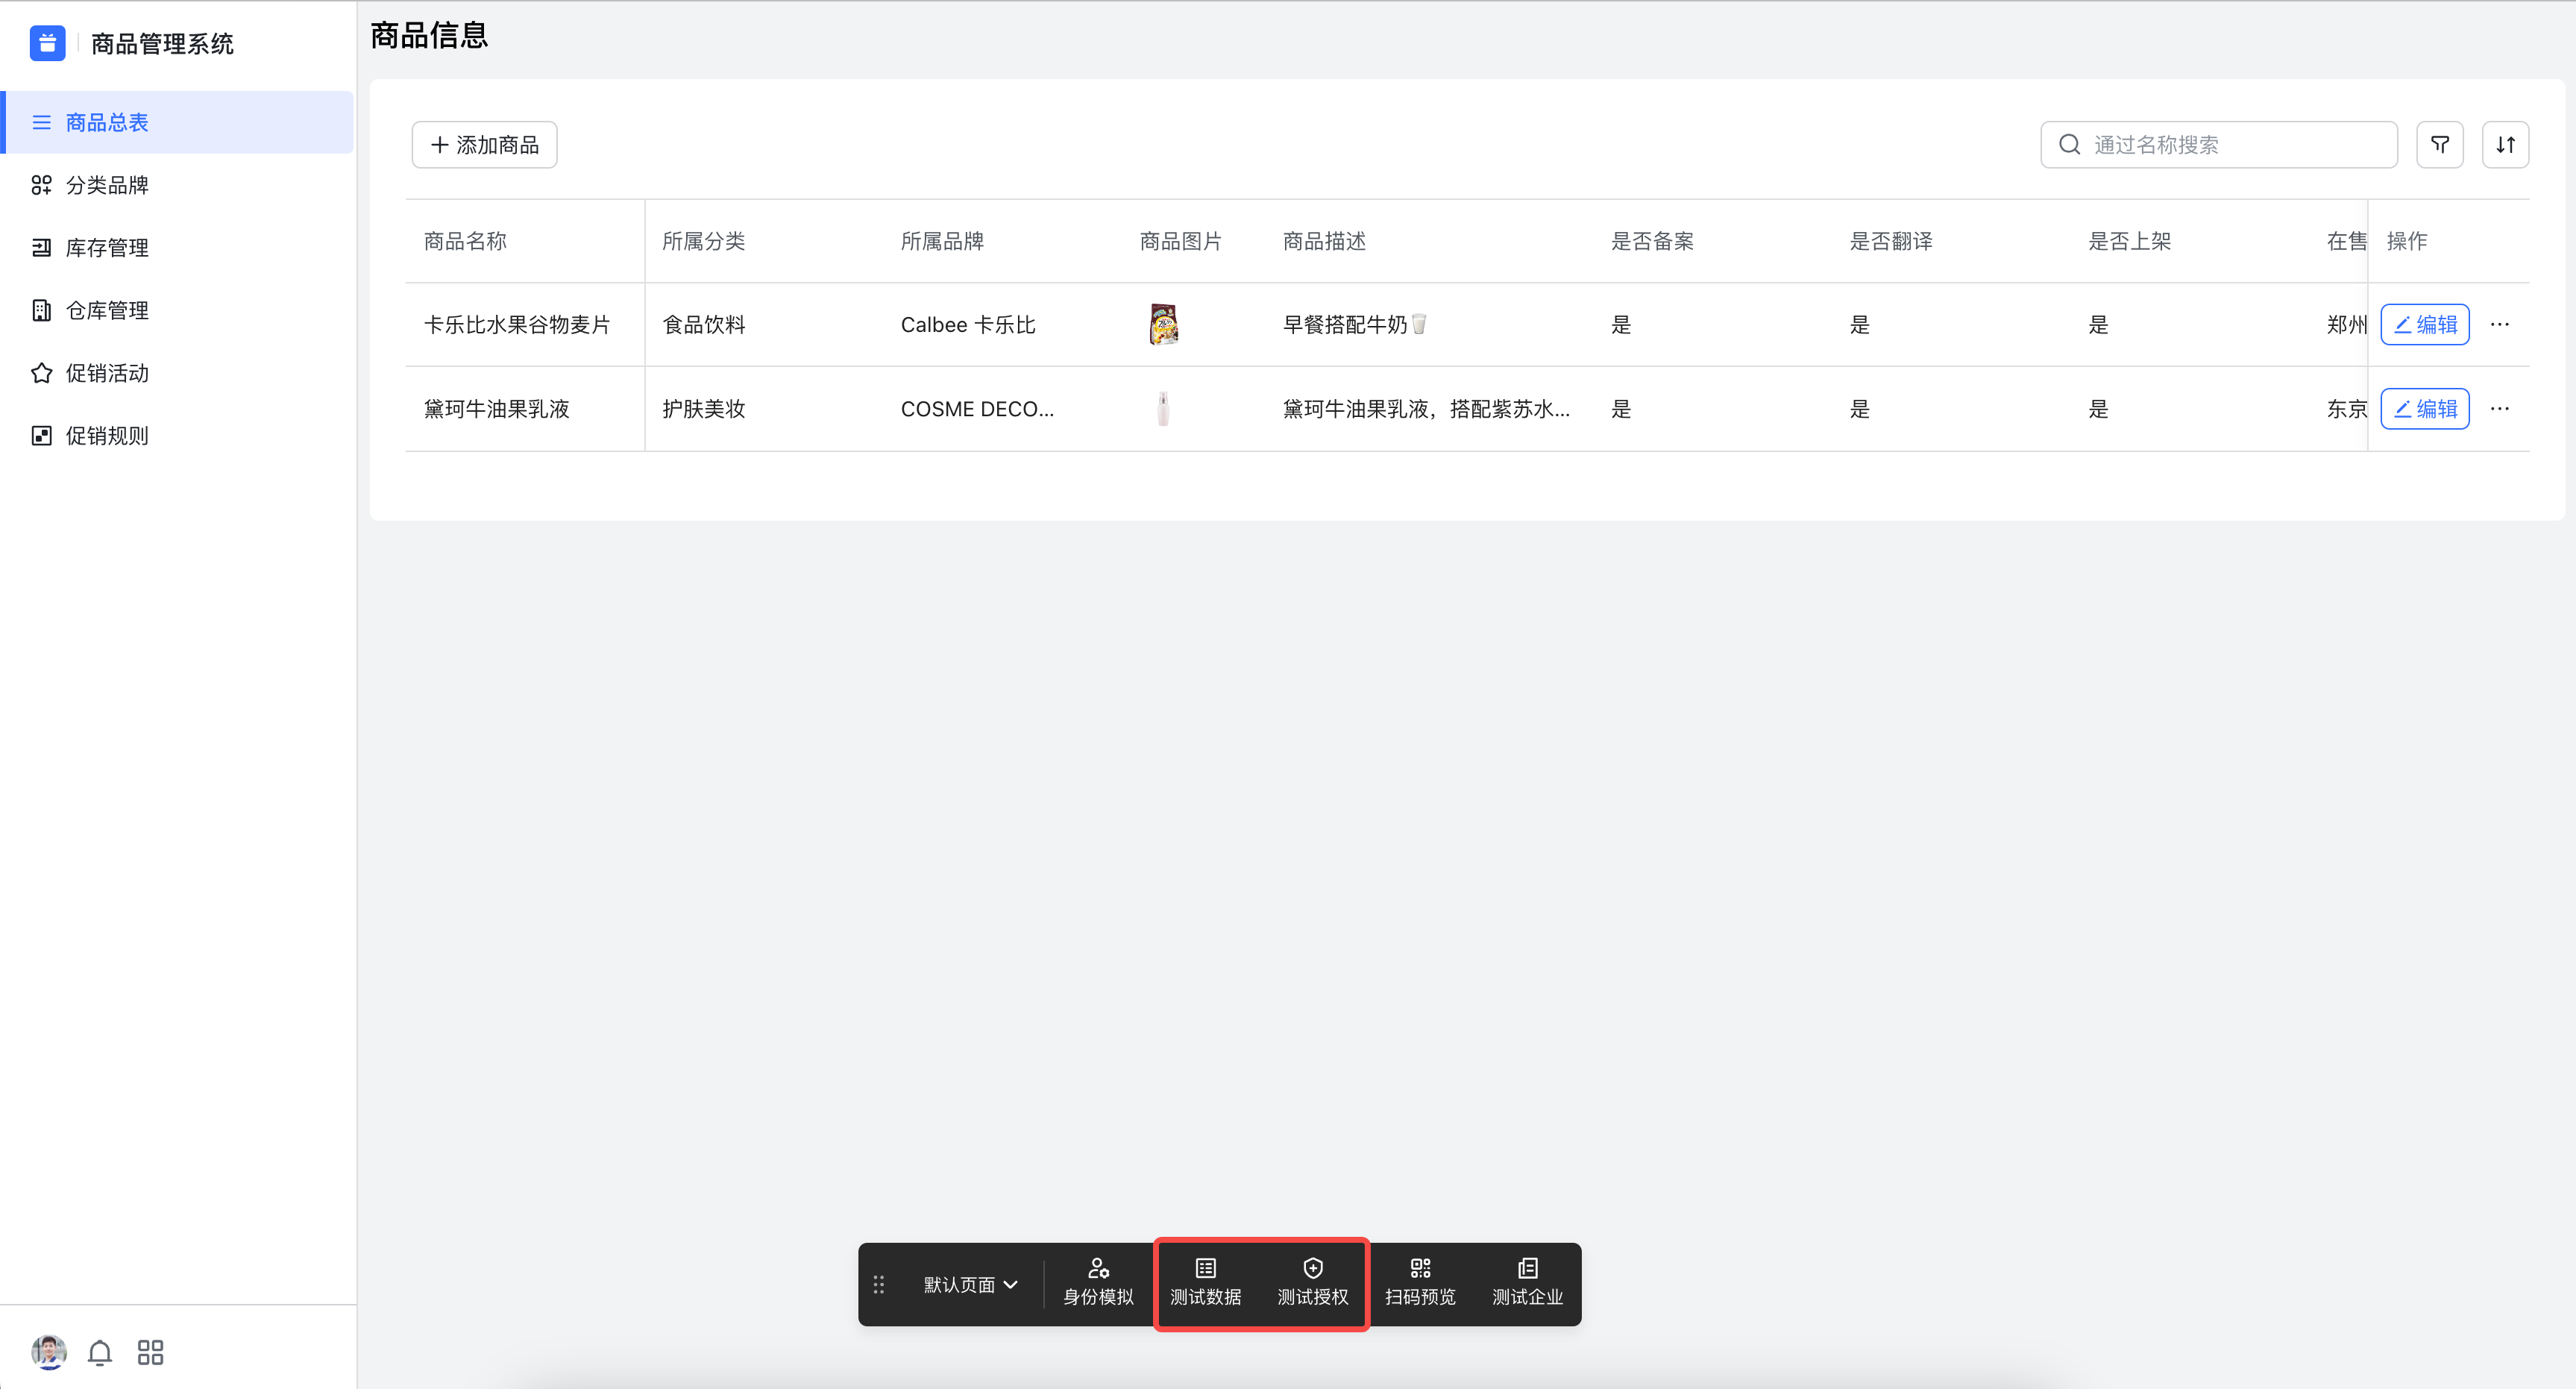2576x1389 pixels.
Task: Edit the 黛珂牛油果乳液 row
Action: pos(2425,408)
